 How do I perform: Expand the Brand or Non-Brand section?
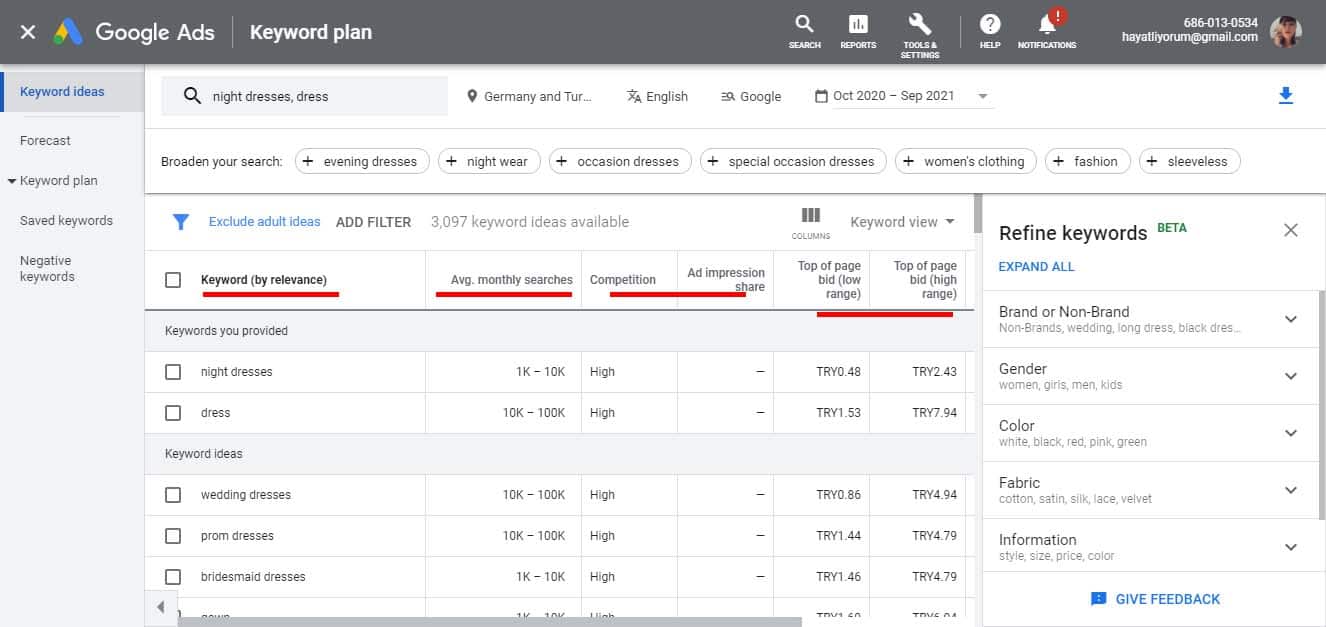pos(1290,319)
